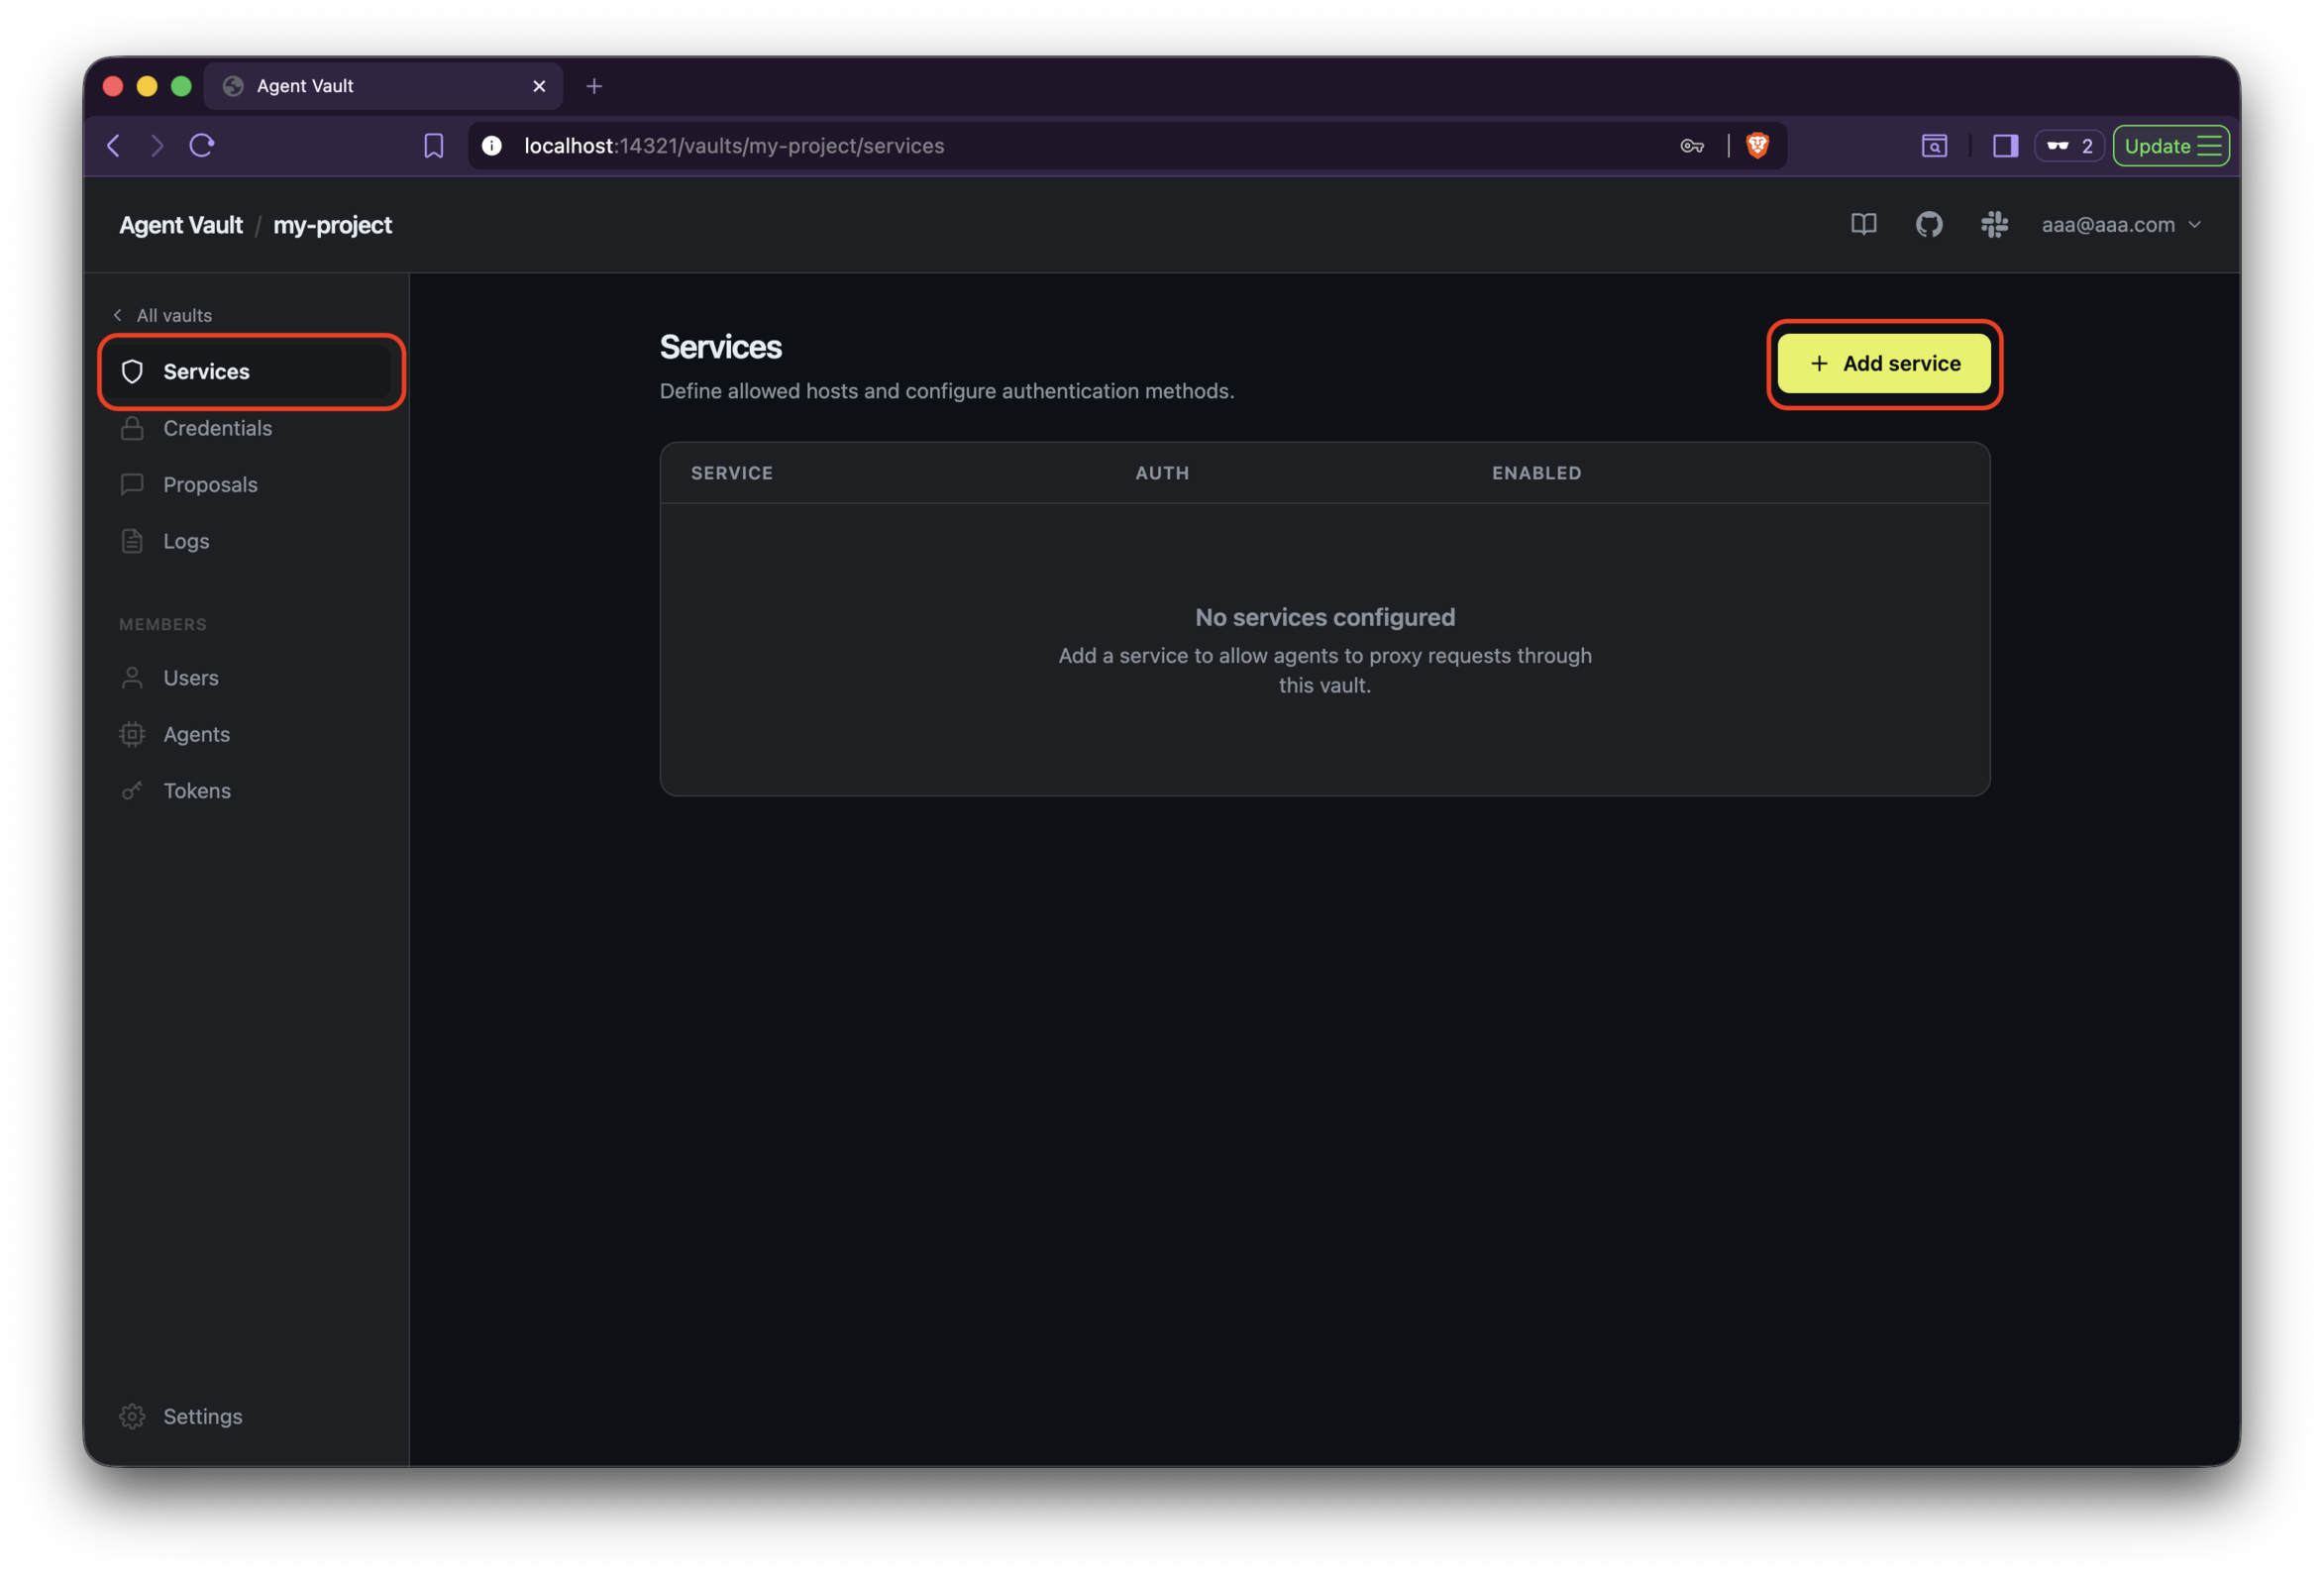2324x1577 pixels.
Task: Open Brave Shields lion icon
Action: [x=1757, y=146]
